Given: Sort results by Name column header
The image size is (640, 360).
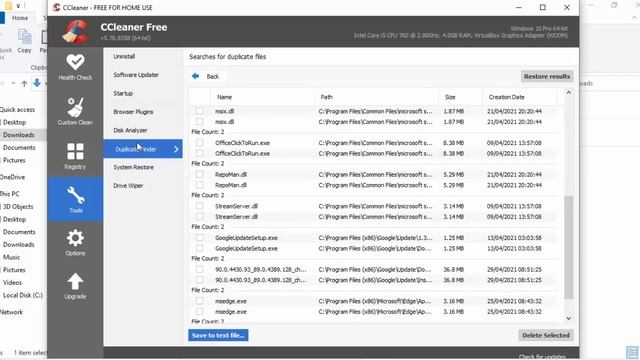Looking at the screenshot, I should tap(262, 97).
